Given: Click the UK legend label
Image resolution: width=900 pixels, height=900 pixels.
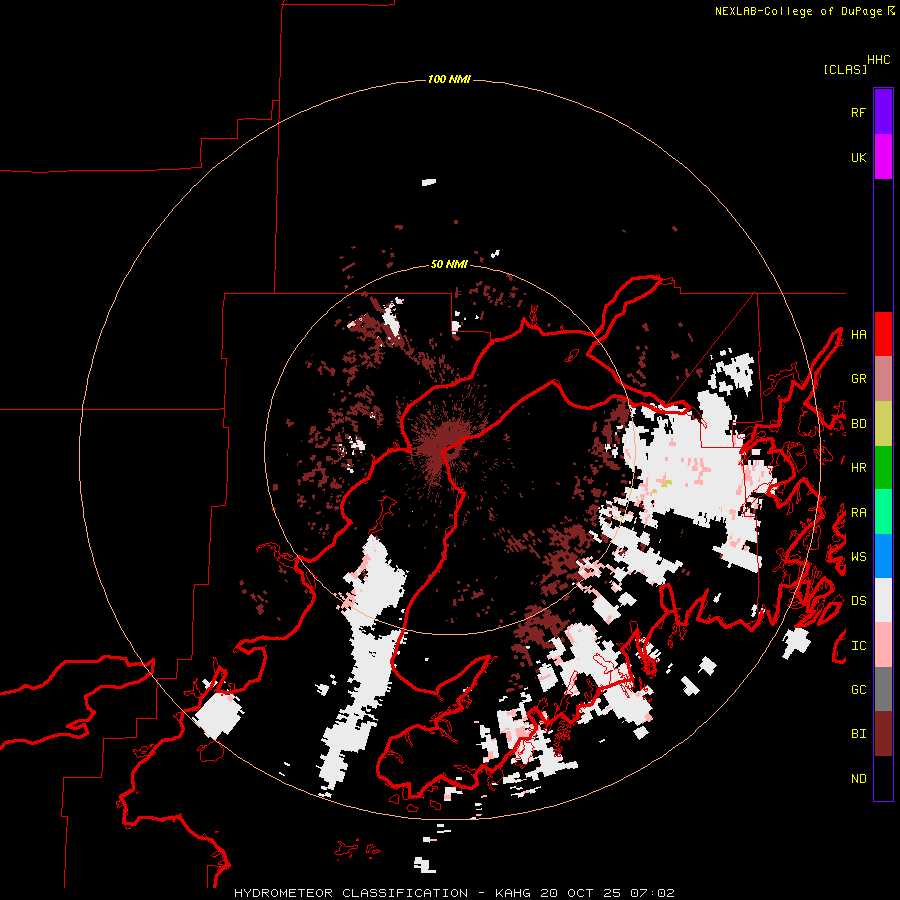Looking at the screenshot, I should (859, 157).
